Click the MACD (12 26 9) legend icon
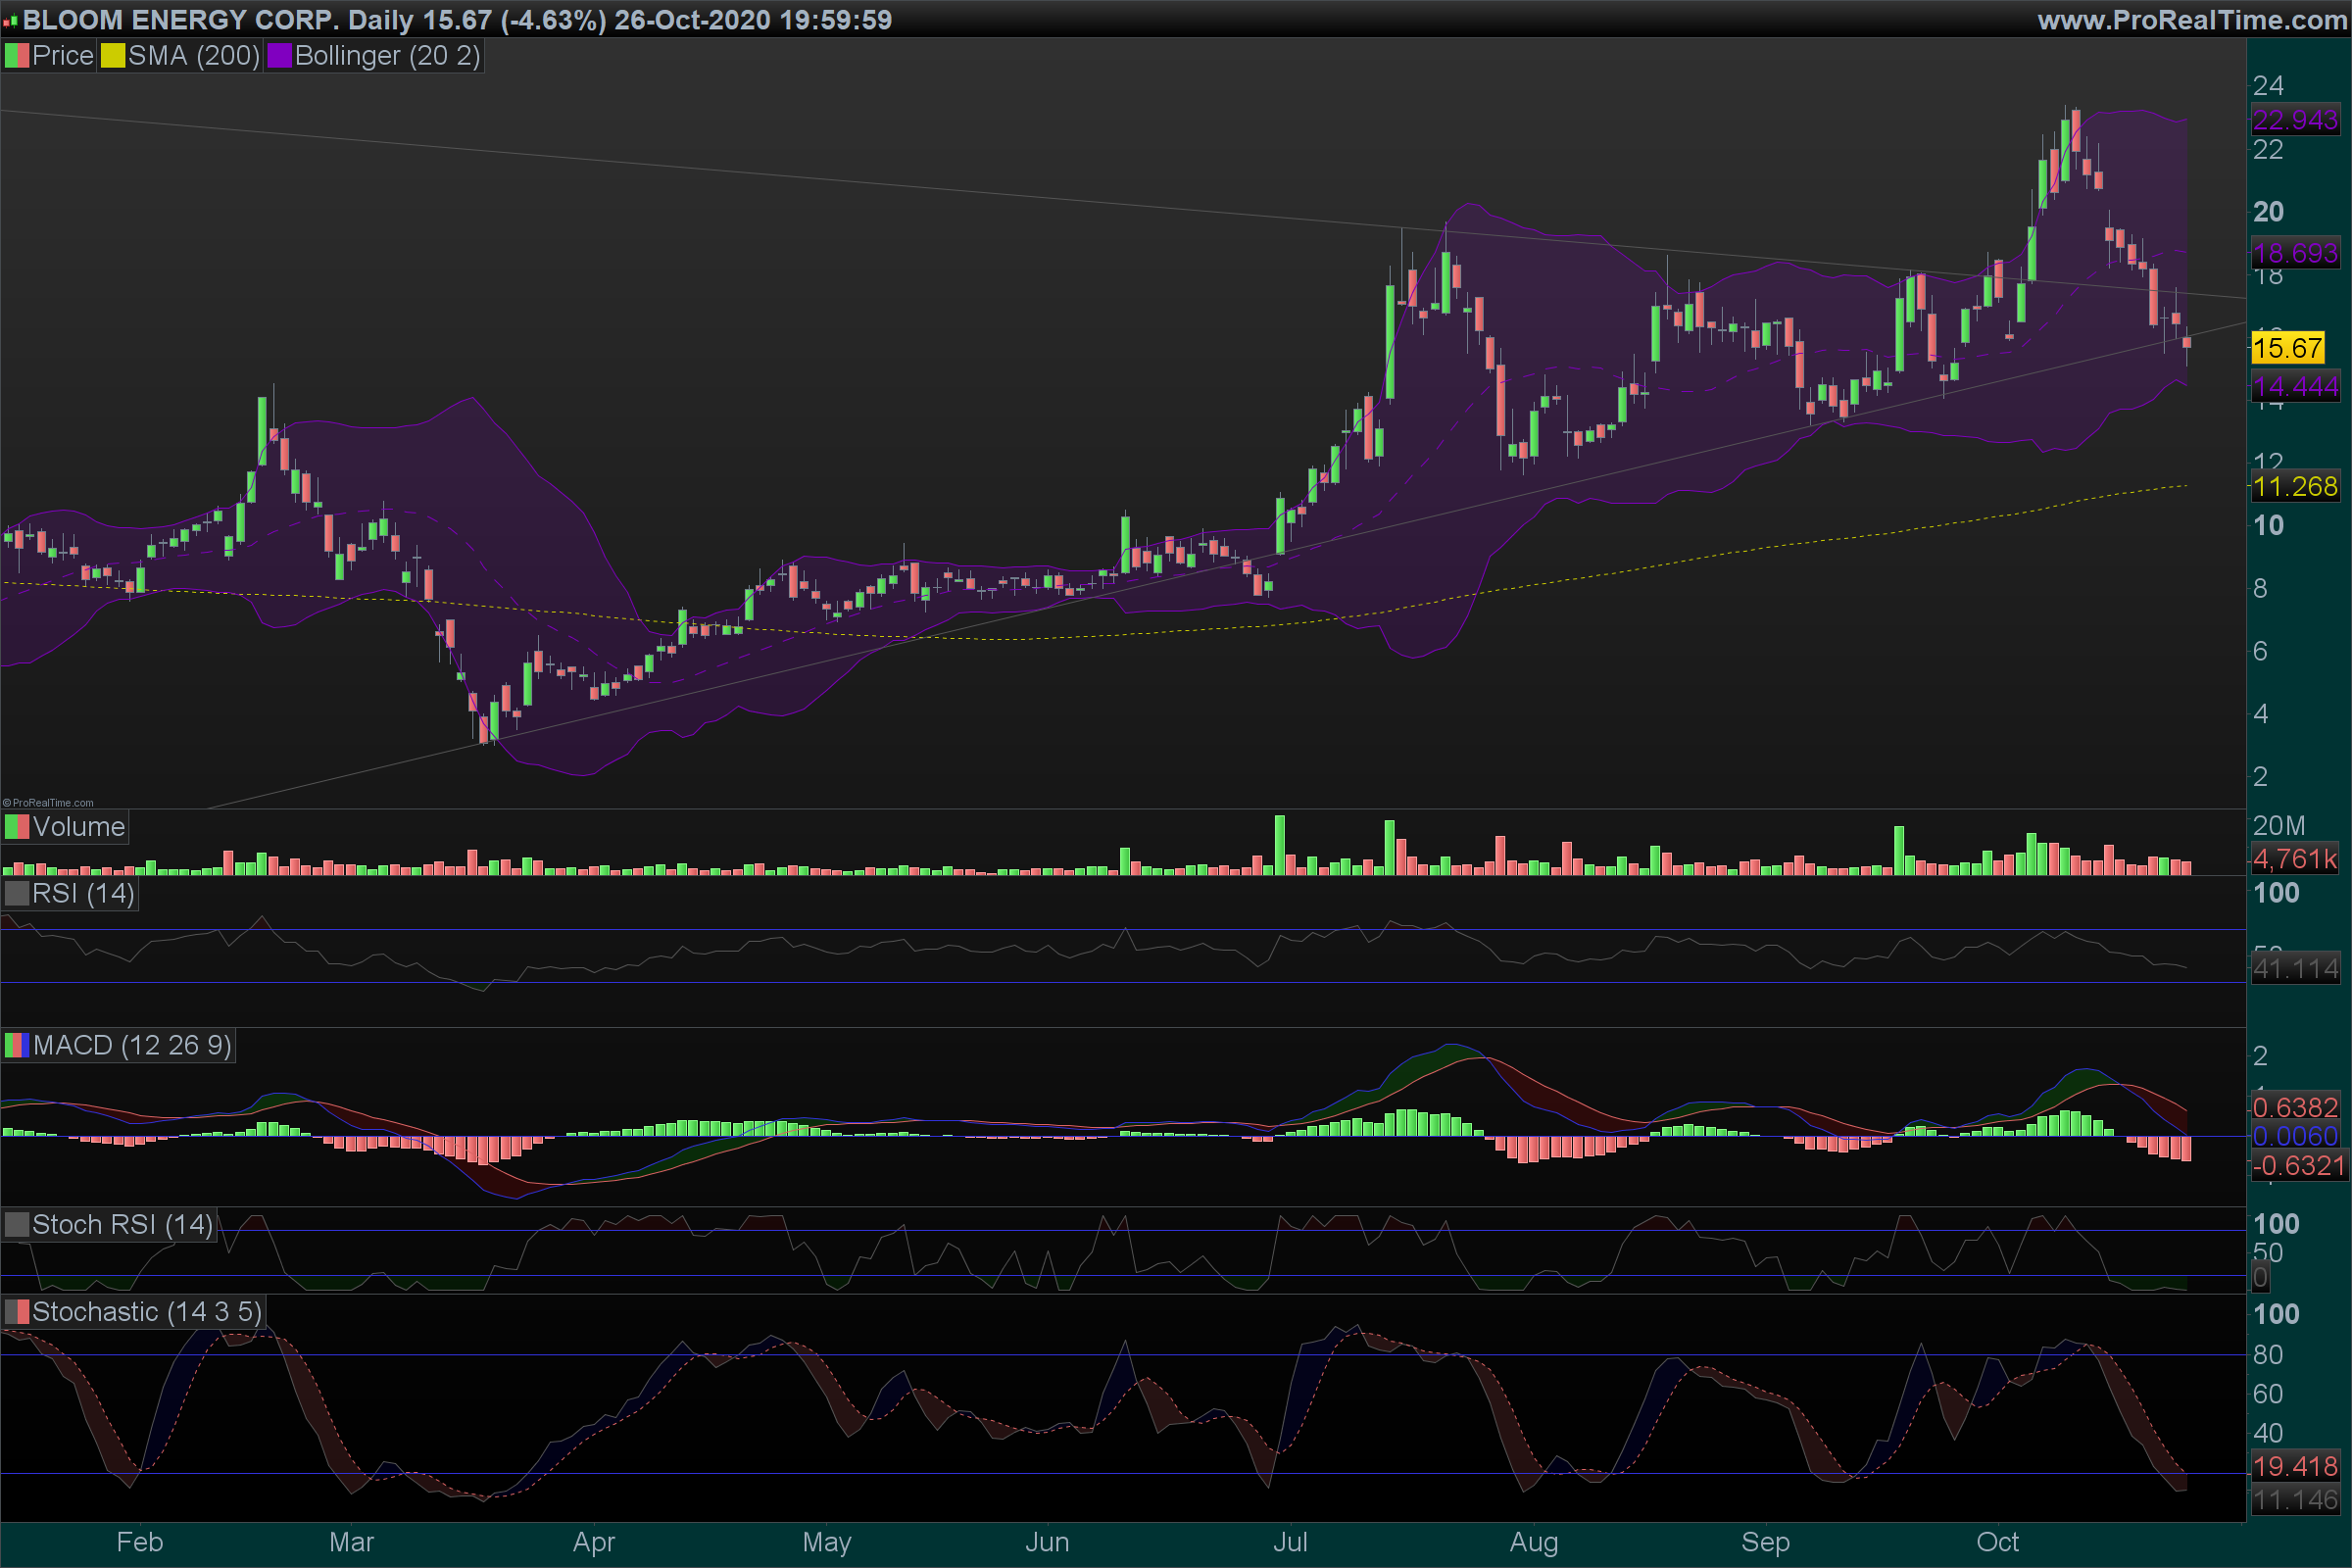 pyautogui.click(x=17, y=1046)
